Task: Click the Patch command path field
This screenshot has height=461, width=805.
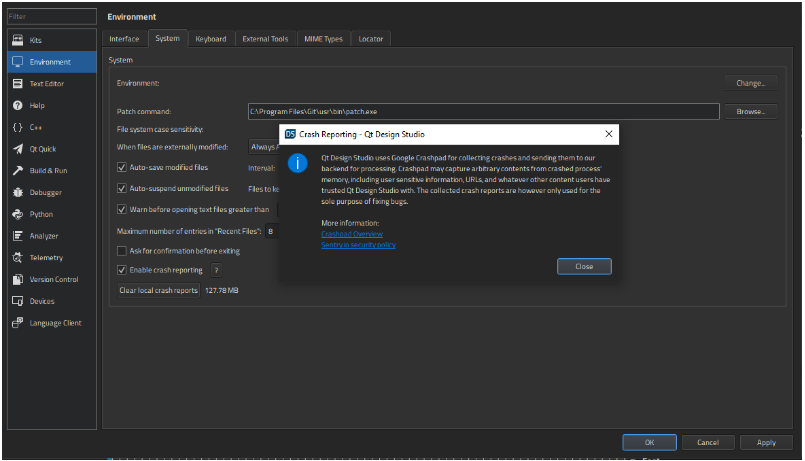Action: [x=484, y=111]
